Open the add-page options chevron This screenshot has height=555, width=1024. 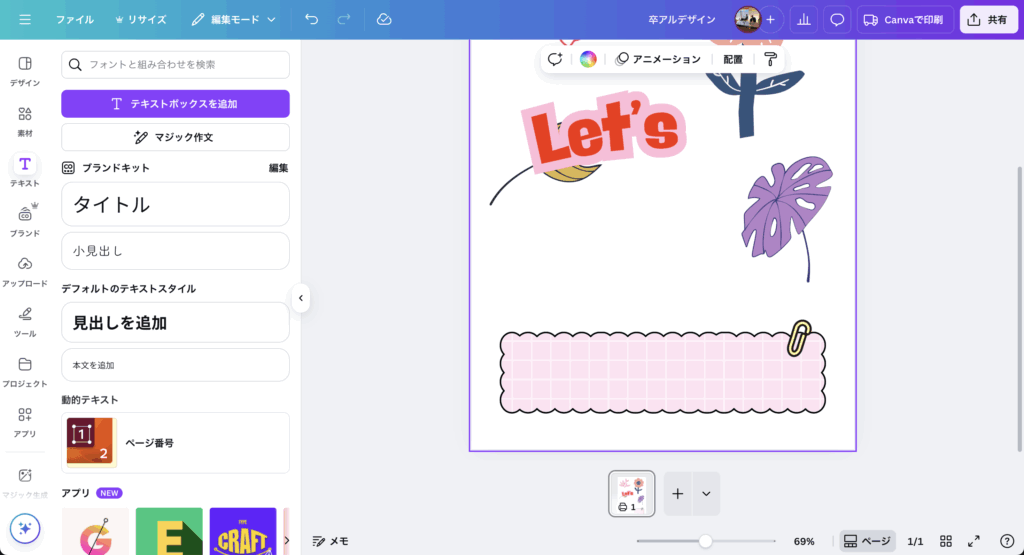[x=706, y=493]
